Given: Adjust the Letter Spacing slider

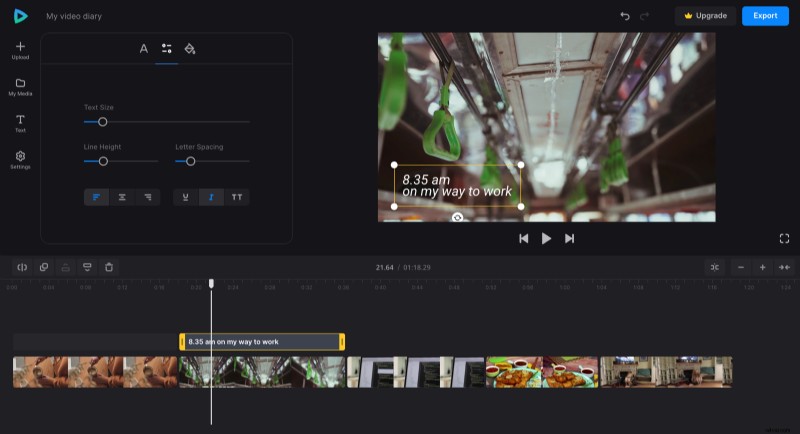Looking at the screenshot, I should pos(190,161).
